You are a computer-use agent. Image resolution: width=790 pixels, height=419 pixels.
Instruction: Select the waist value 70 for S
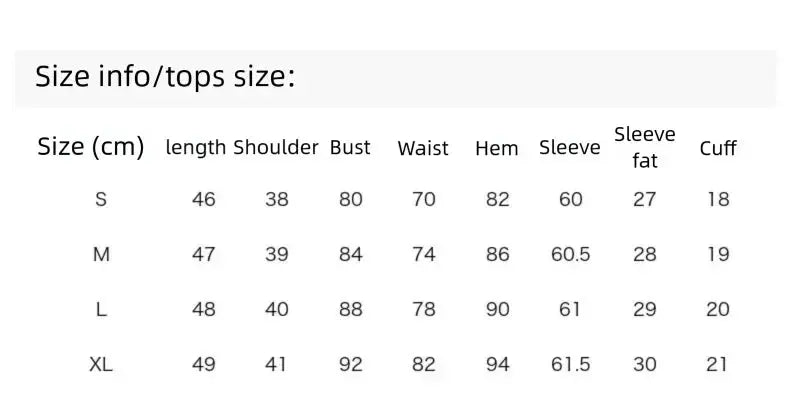[x=424, y=199]
